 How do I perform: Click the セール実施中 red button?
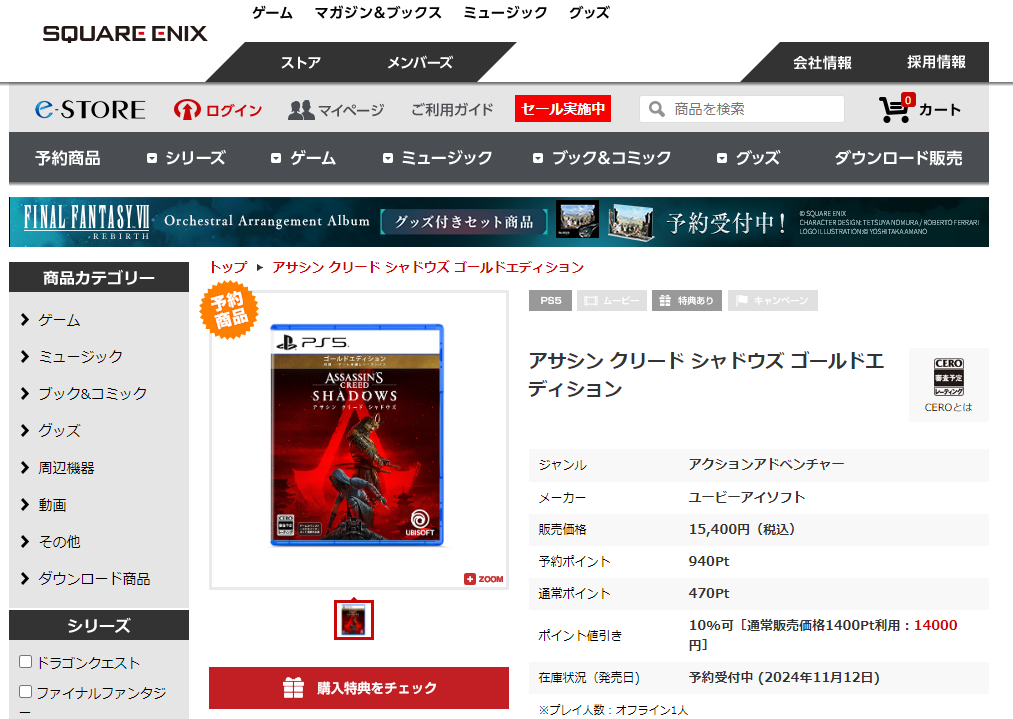(563, 109)
